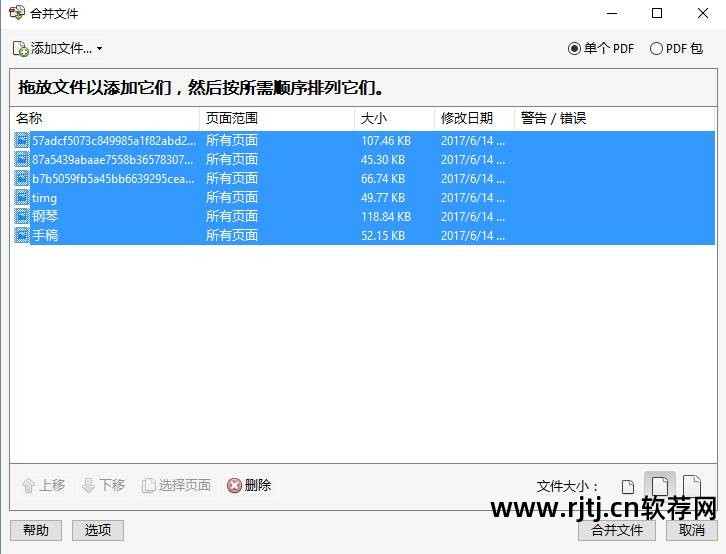Viewport: 726px width, 554px height.
Task: Select file 57adcf5073c849985a1f82abd2...
Action: tap(363, 141)
